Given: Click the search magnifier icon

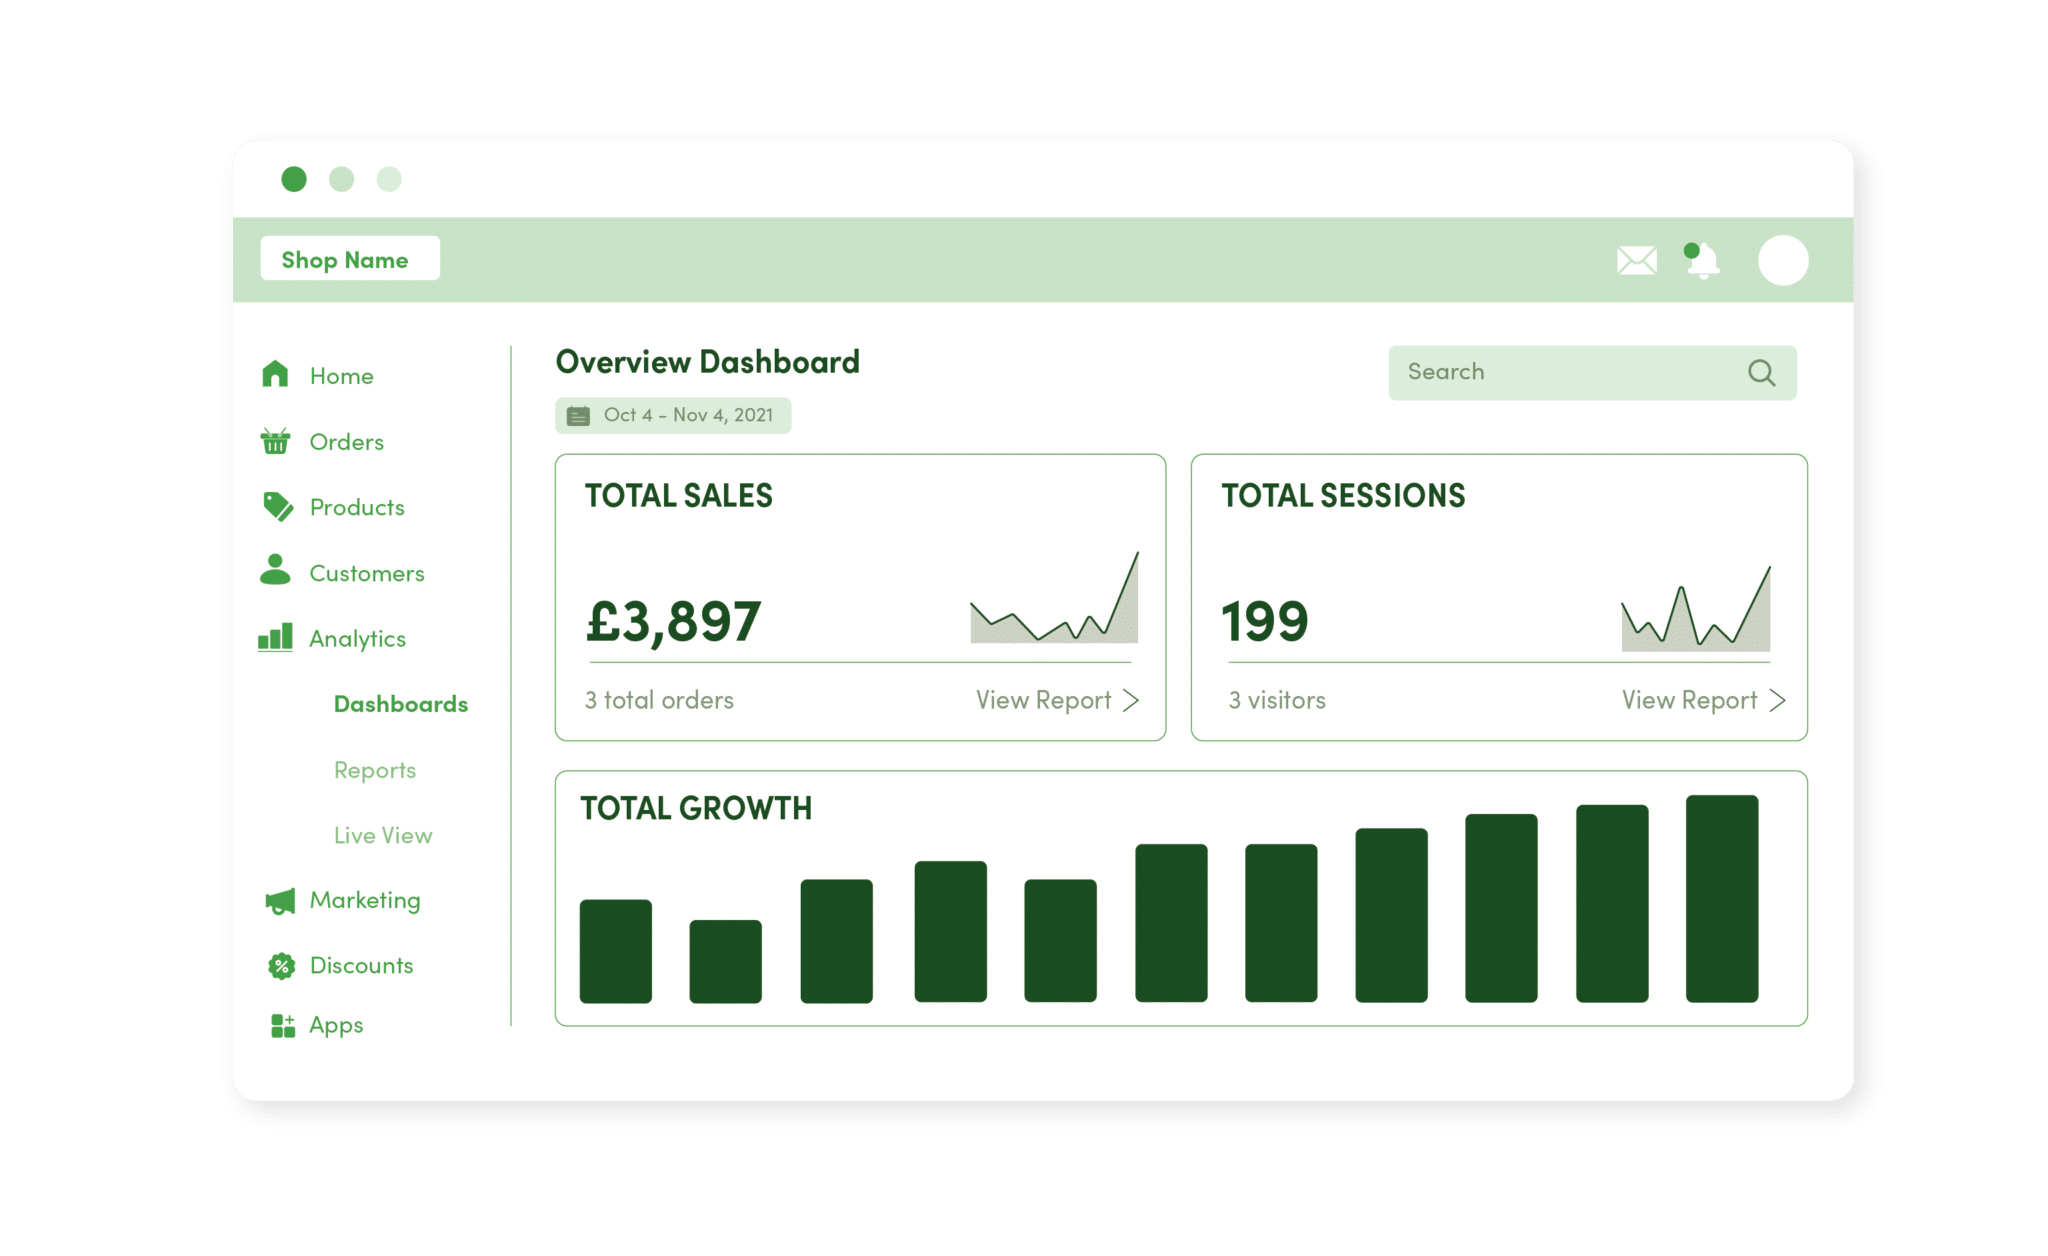Looking at the screenshot, I should 1762,373.
